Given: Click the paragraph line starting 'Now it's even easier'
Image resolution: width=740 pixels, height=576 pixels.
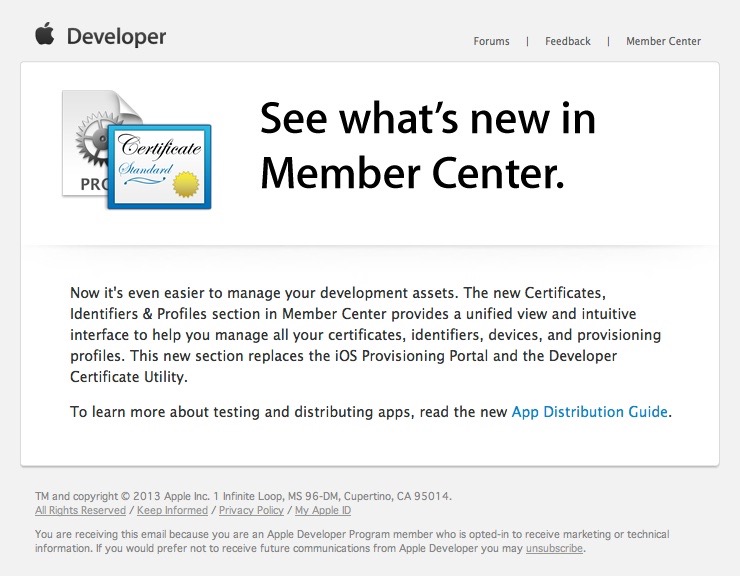Looking at the screenshot, I should point(338,293).
